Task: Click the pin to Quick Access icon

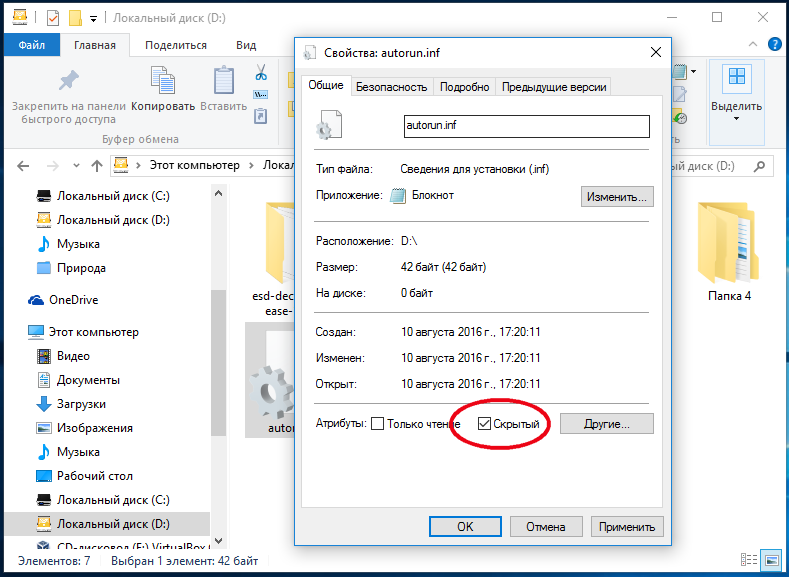Action: pyautogui.click(x=68, y=82)
